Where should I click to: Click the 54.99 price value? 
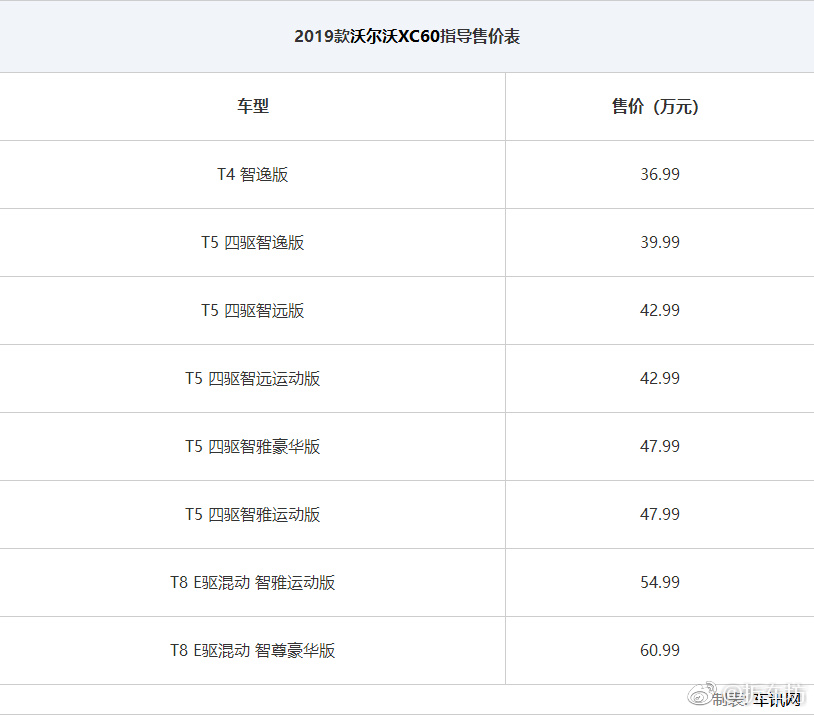click(660, 583)
